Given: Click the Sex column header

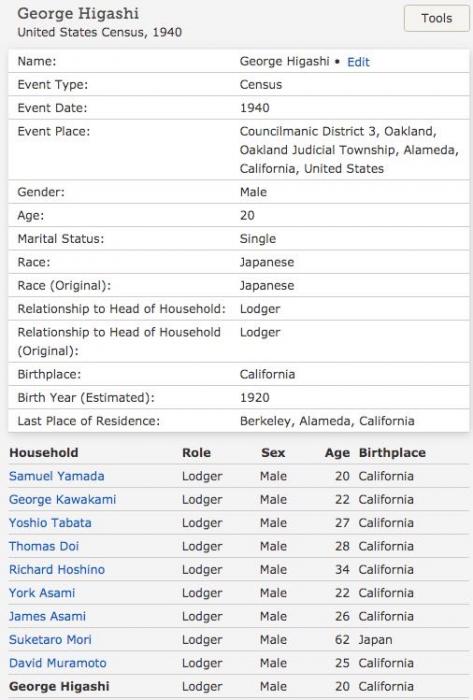Looking at the screenshot, I should pos(273,453).
